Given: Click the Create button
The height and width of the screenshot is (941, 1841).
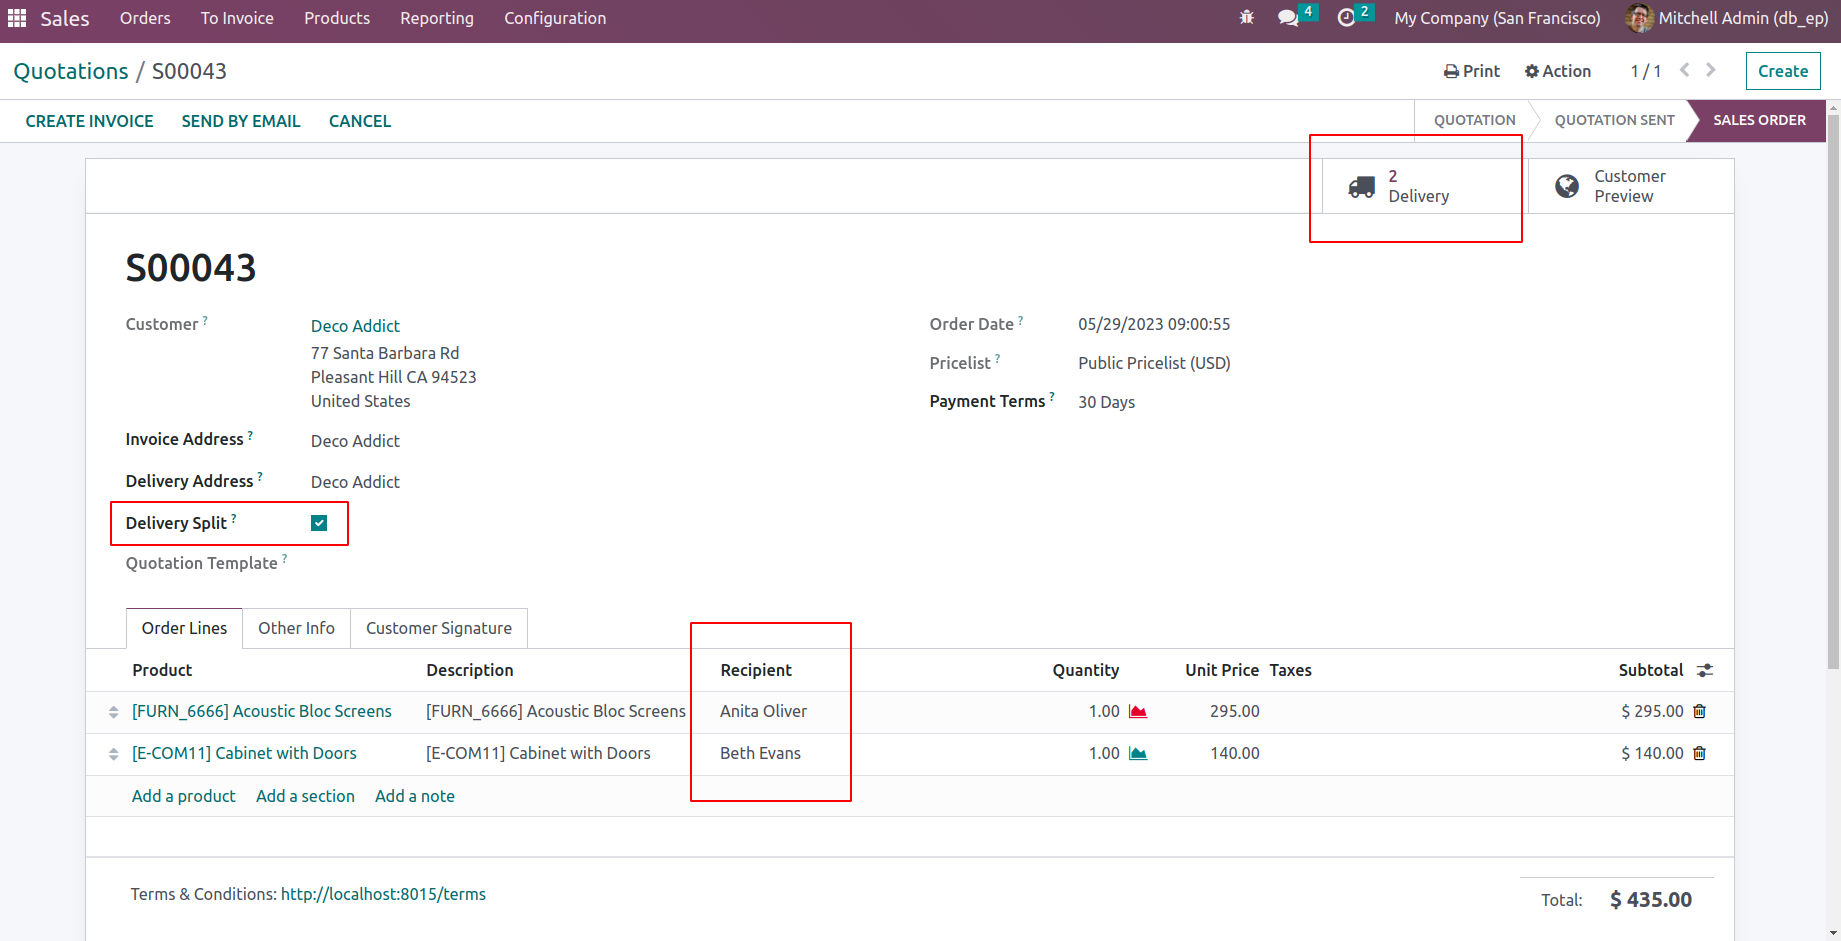Looking at the screenshot, I should pos(1783,71).
